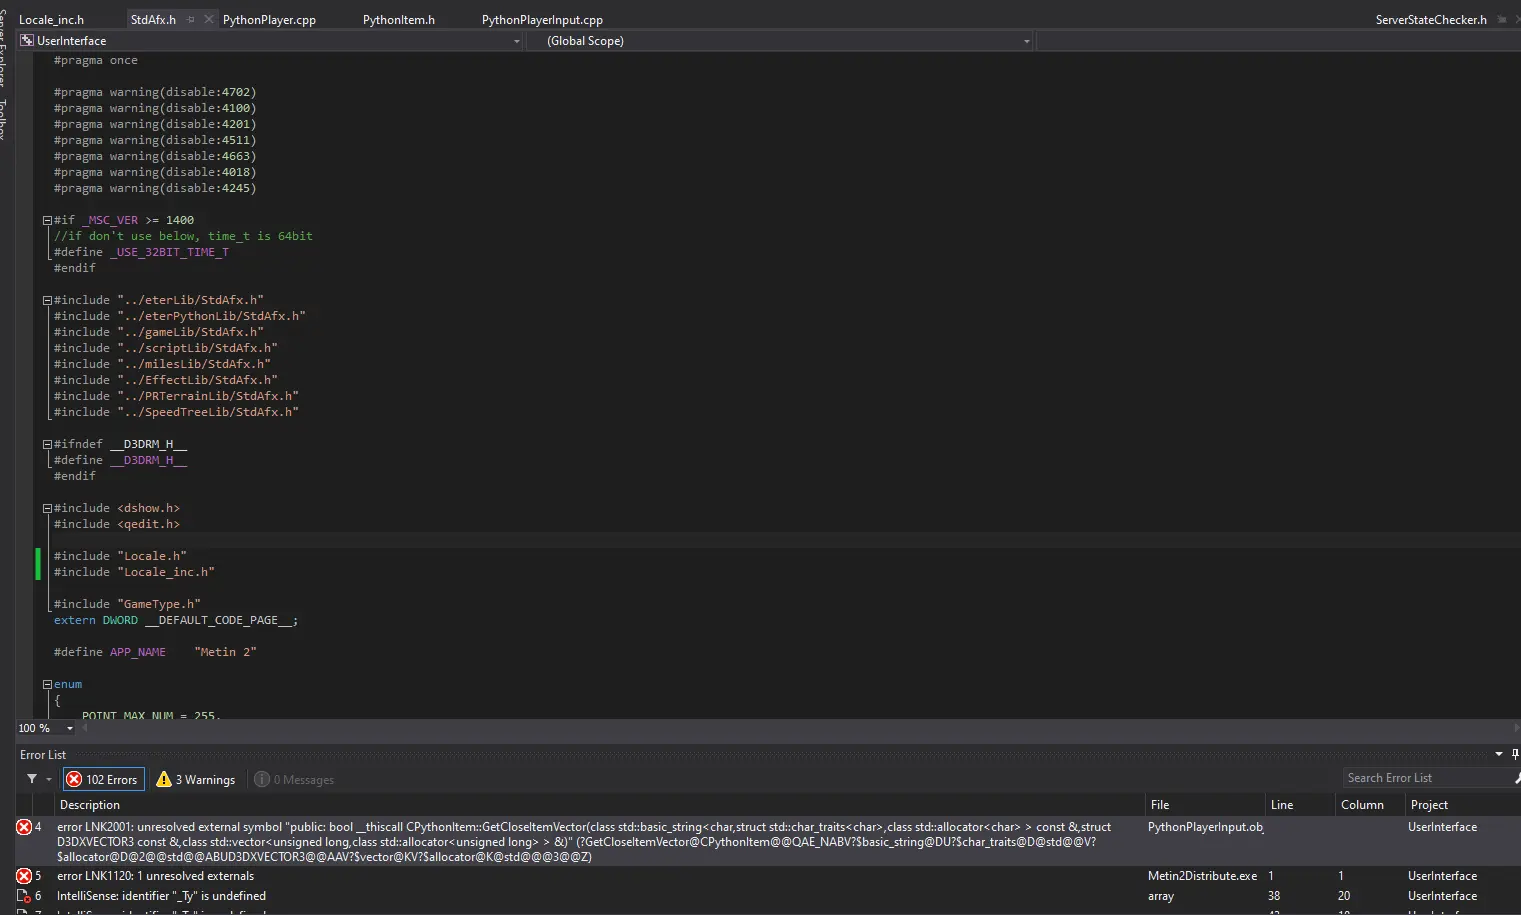Click the UserInterface project icon in navigation bar
The width and height of the screenshot is (1521, 915).
click(x=27, y=41)
